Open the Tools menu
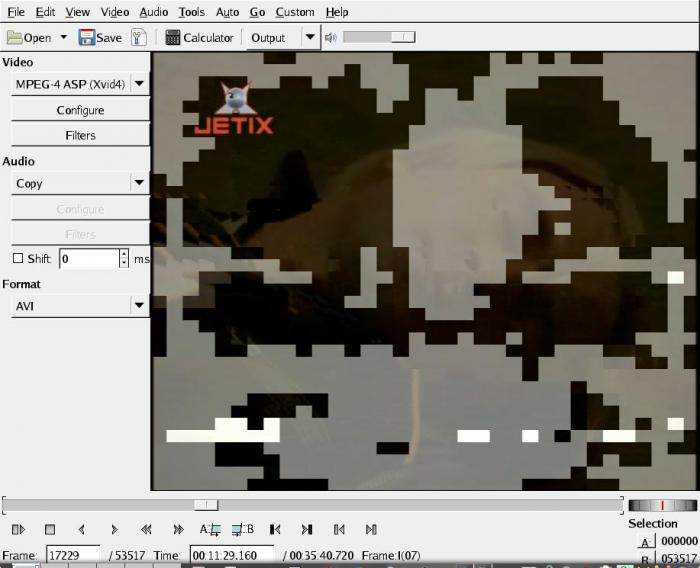Screen dimensions: 700x568 tap(192, 12)
